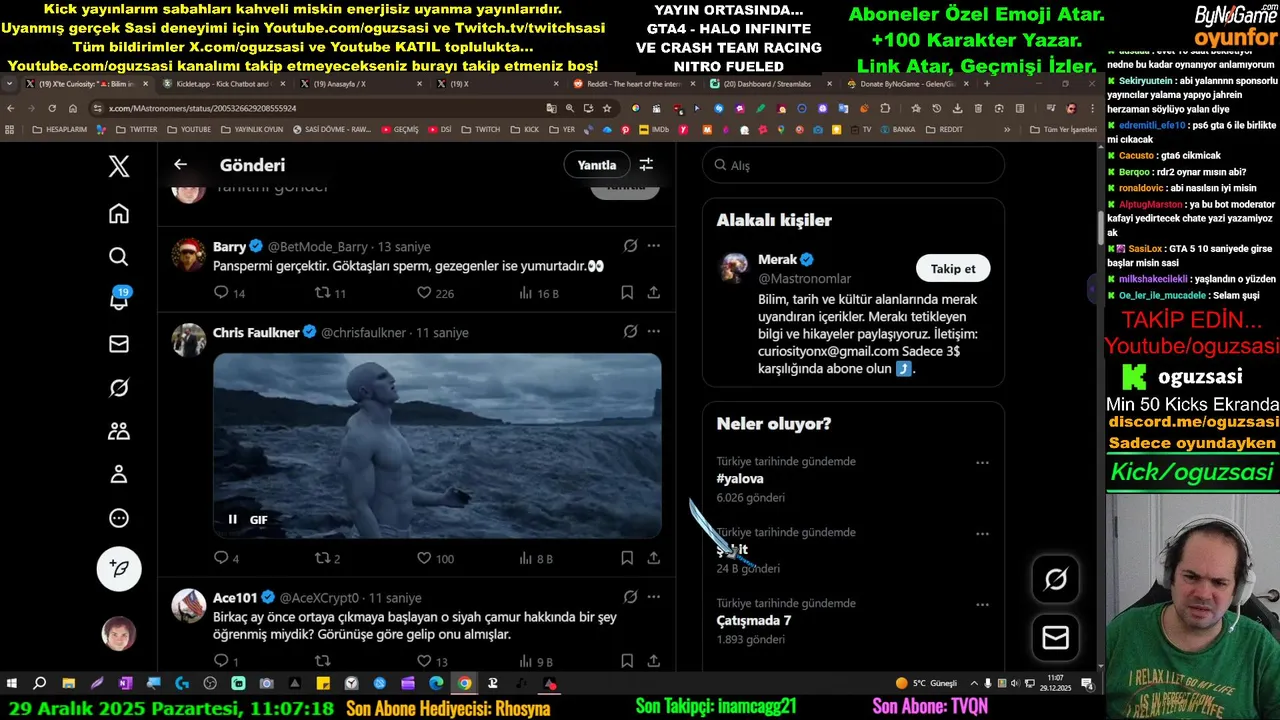Open more options on Chris Faulkner's post
Image resolution: width=1280 pixels, height=720 pixels.
coord(653,331)
